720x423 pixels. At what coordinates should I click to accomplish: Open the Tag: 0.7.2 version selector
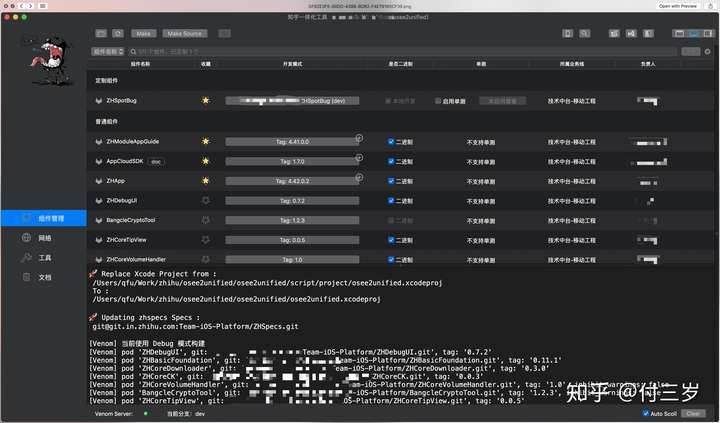coord(292,201)
